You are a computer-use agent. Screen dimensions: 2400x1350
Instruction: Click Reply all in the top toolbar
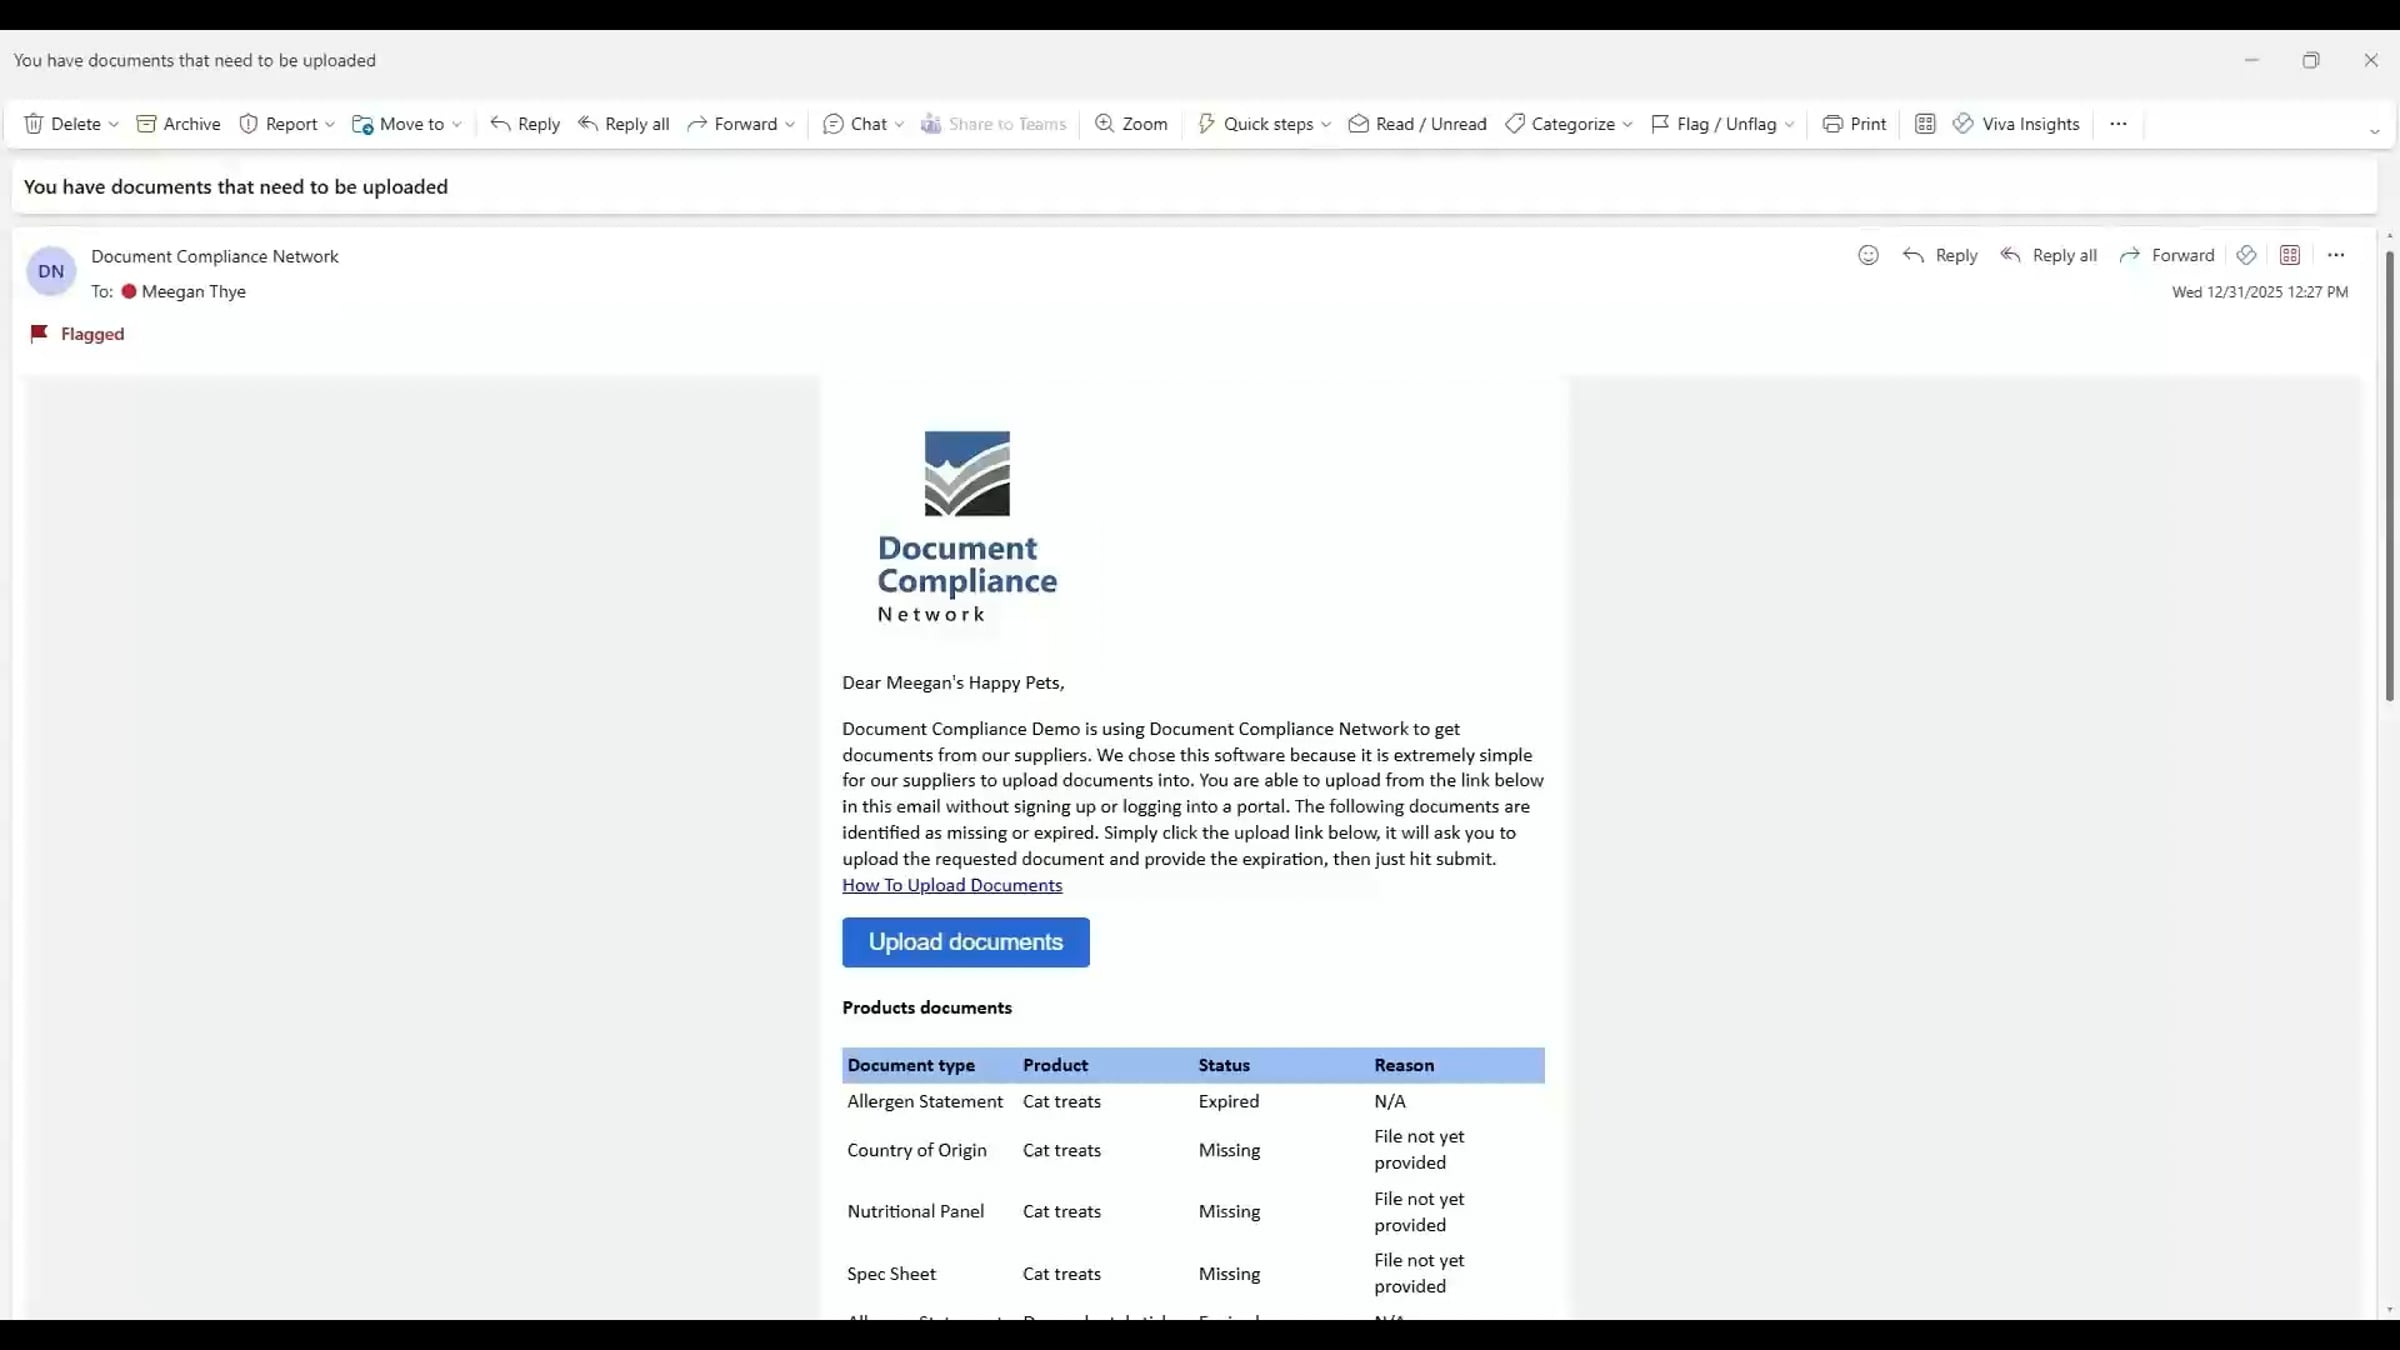click(x=624, y=124)
